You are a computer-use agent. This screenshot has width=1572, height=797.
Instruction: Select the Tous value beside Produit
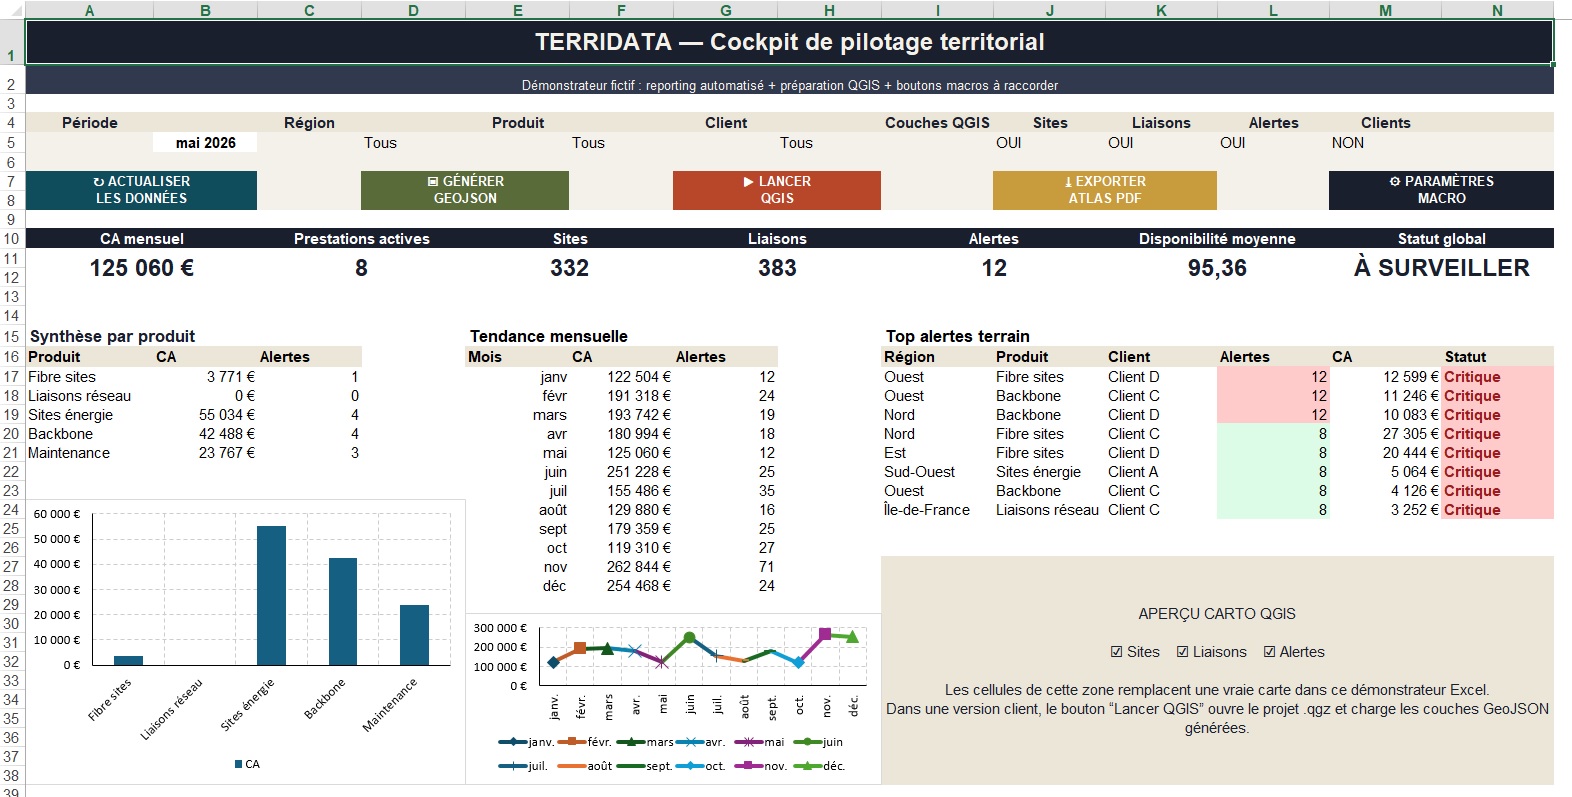[x=588, y=143]
